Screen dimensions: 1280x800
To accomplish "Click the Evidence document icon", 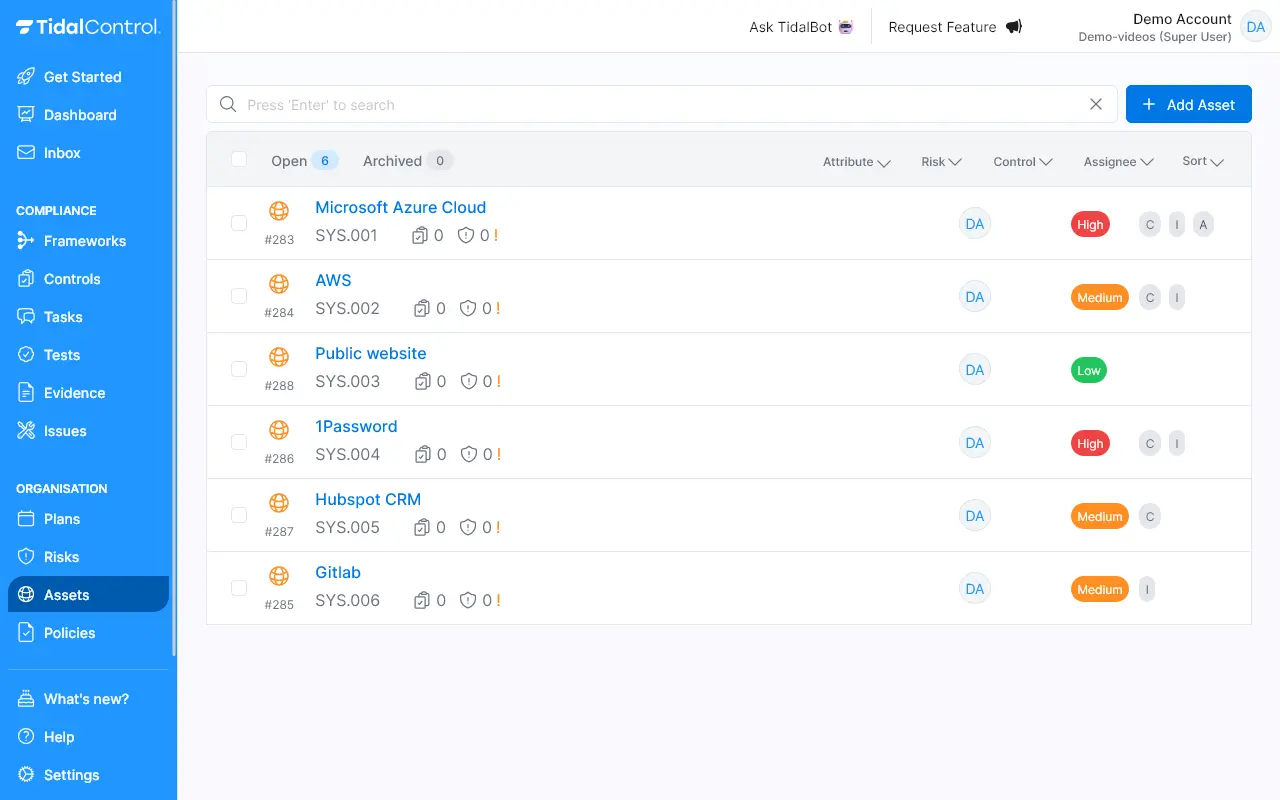I will [x=26, y=393].
